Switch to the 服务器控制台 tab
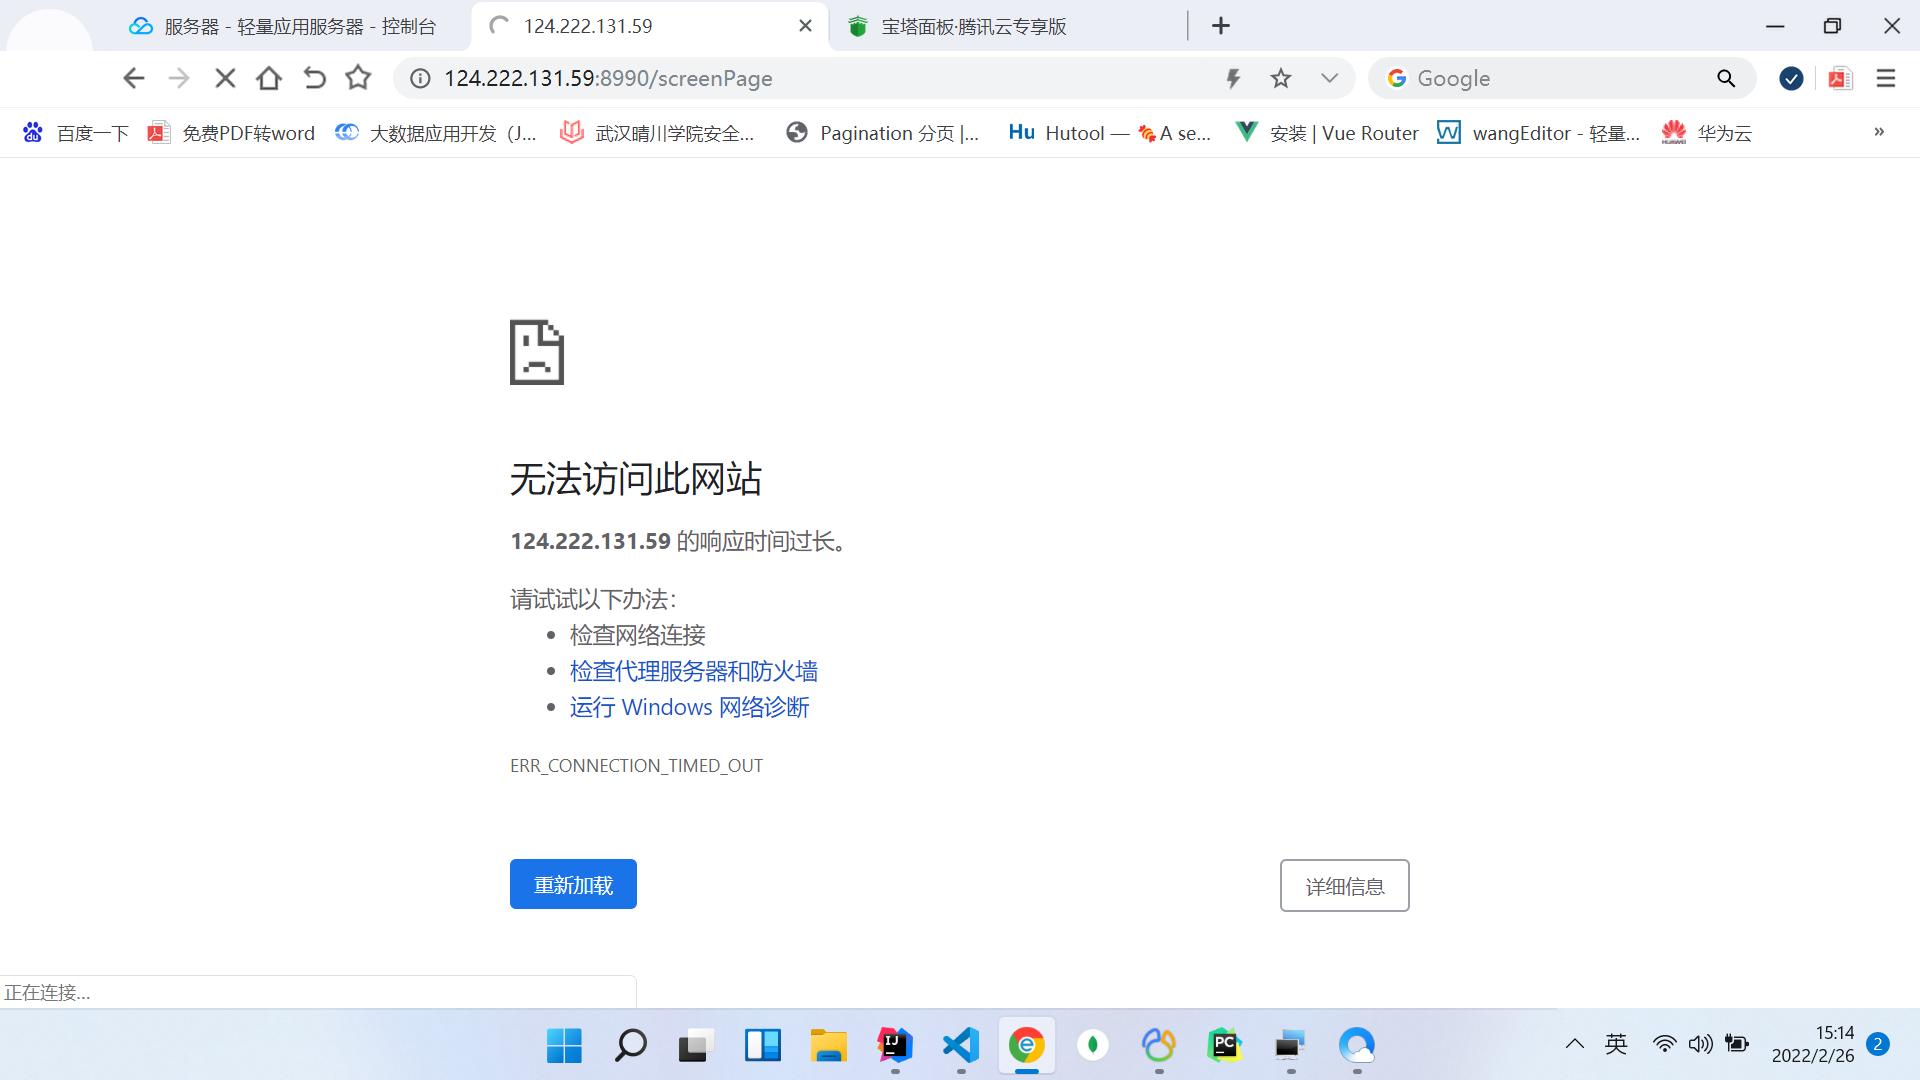Image resolution: width=1920 pixels, height=1080 pixels. tap(290, 25)
